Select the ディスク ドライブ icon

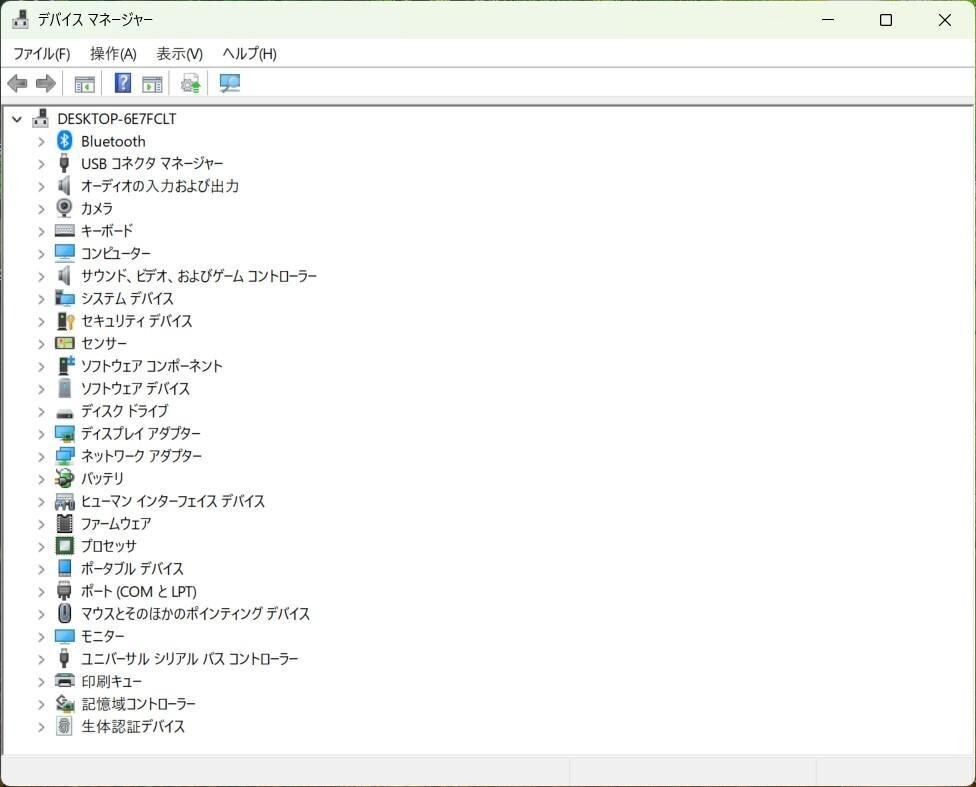pyautogui.click(x=64, y=413)
